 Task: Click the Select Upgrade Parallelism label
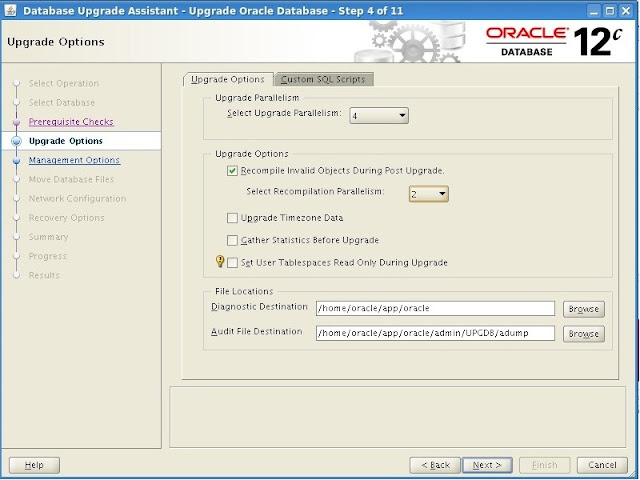pos(284,113)
